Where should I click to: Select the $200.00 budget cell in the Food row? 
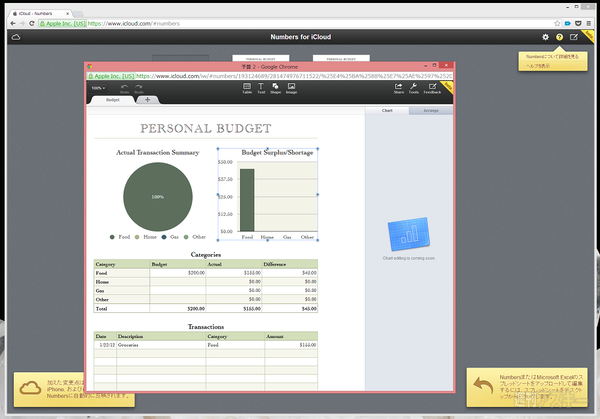pyautogui.click(x=178, y=273)
